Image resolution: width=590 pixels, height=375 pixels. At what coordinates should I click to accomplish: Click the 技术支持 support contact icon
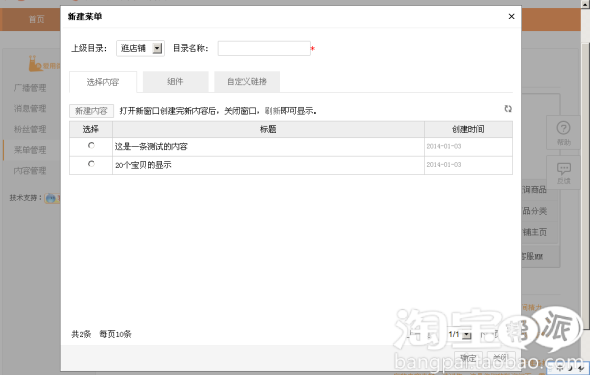pos(51,198)
